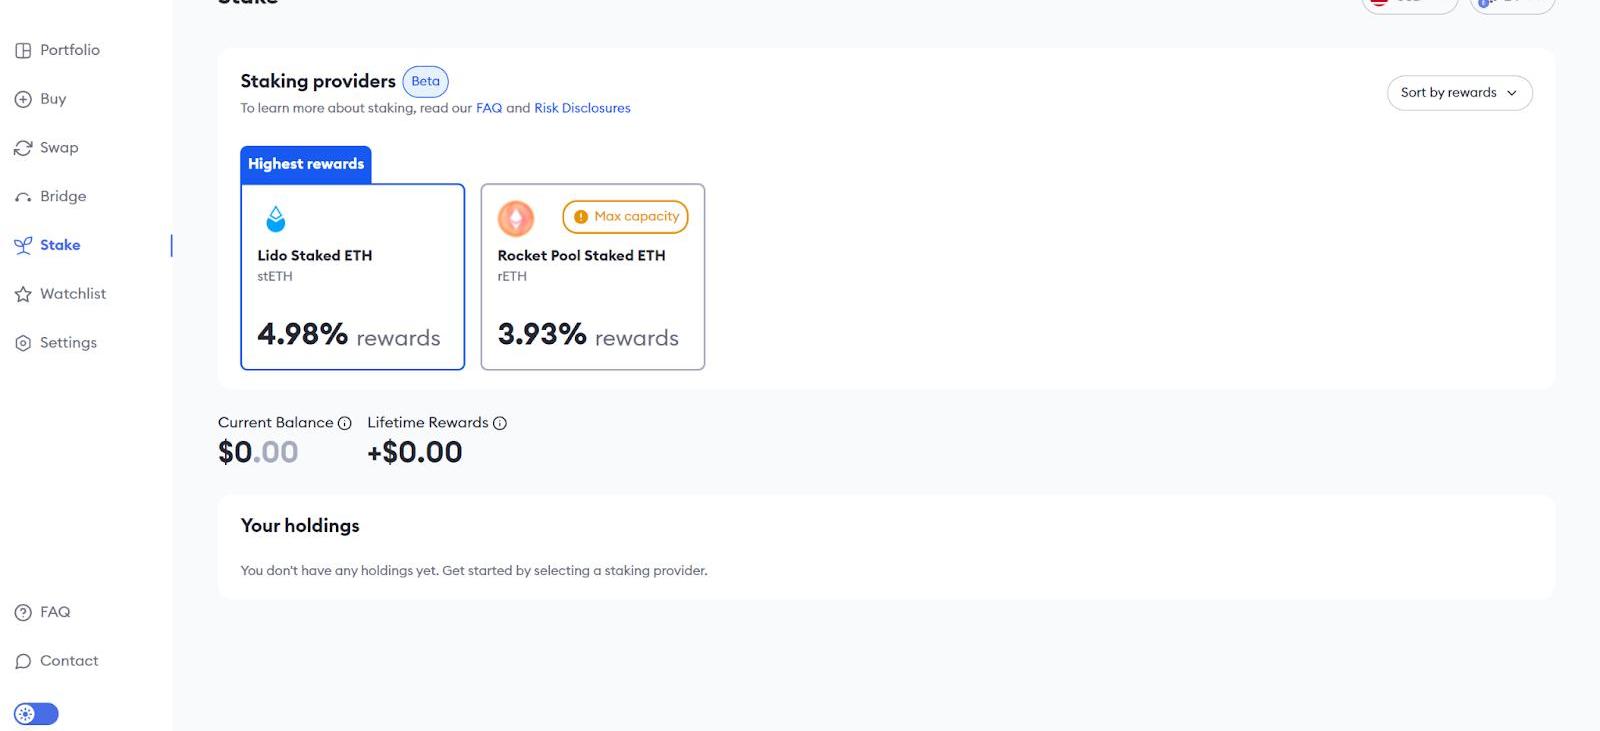Open the Portfolio page icon

pos(23,50)
